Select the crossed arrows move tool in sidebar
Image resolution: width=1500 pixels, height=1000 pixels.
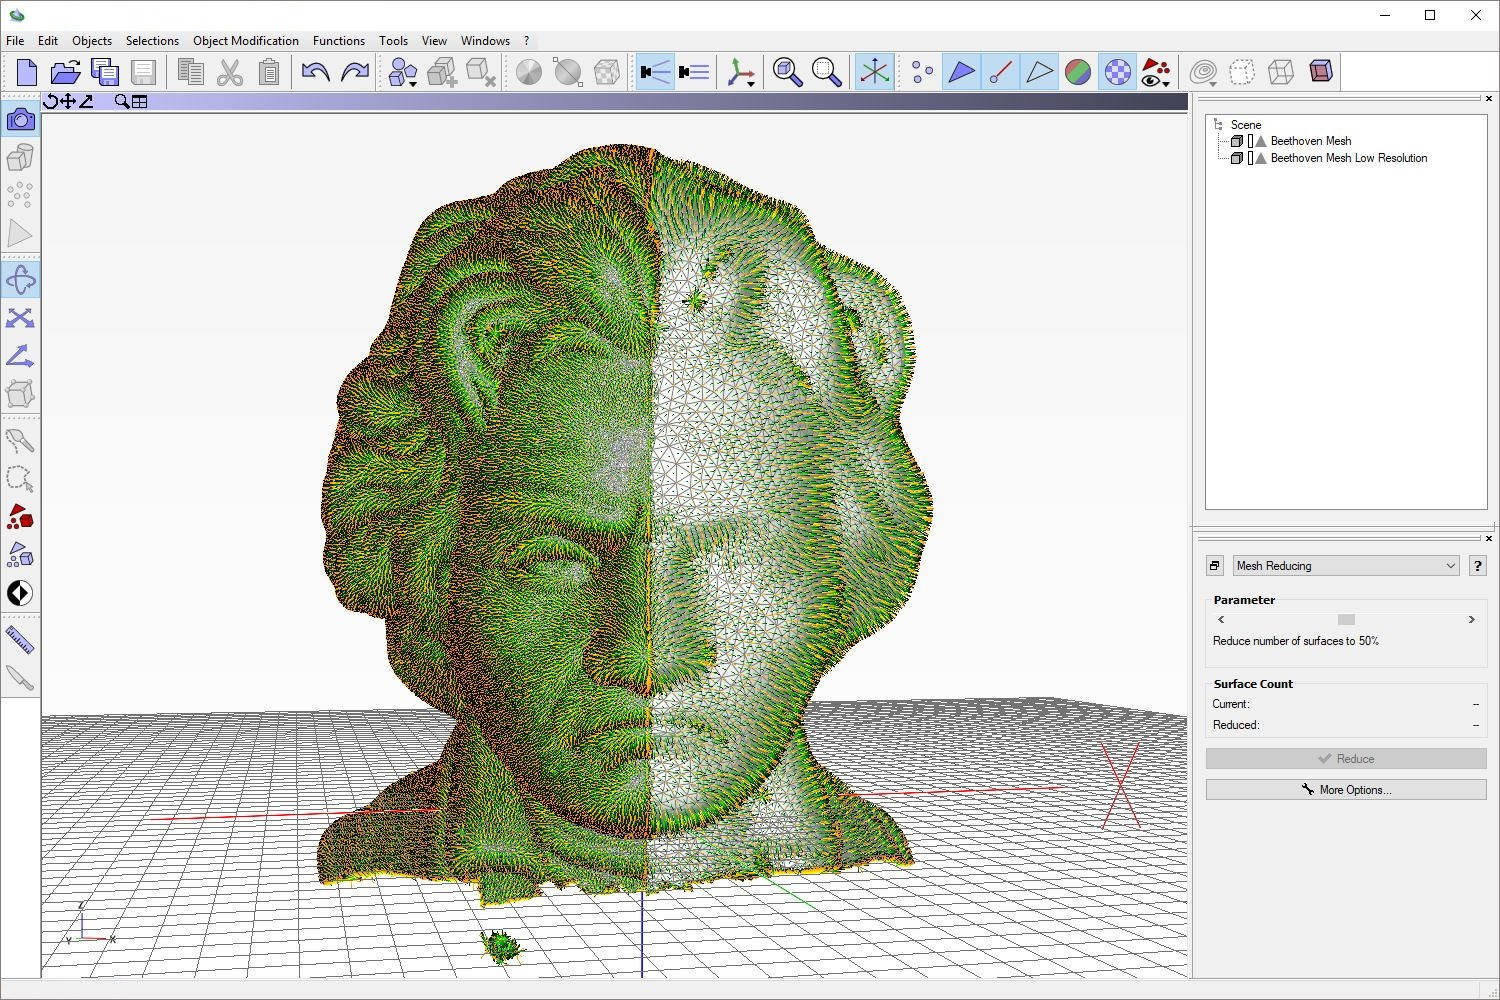20,318
